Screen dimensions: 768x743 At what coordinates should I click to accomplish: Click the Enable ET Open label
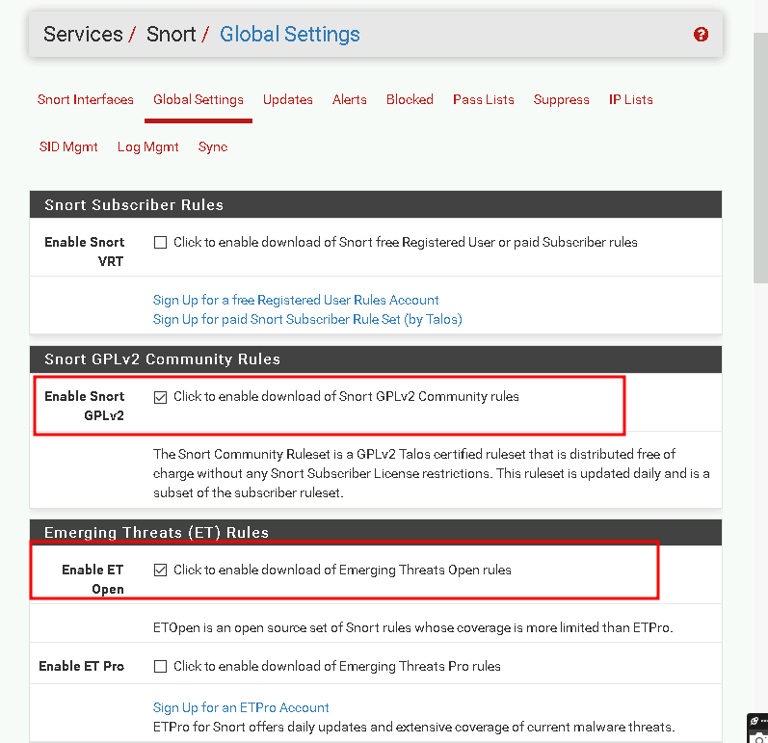93,579
